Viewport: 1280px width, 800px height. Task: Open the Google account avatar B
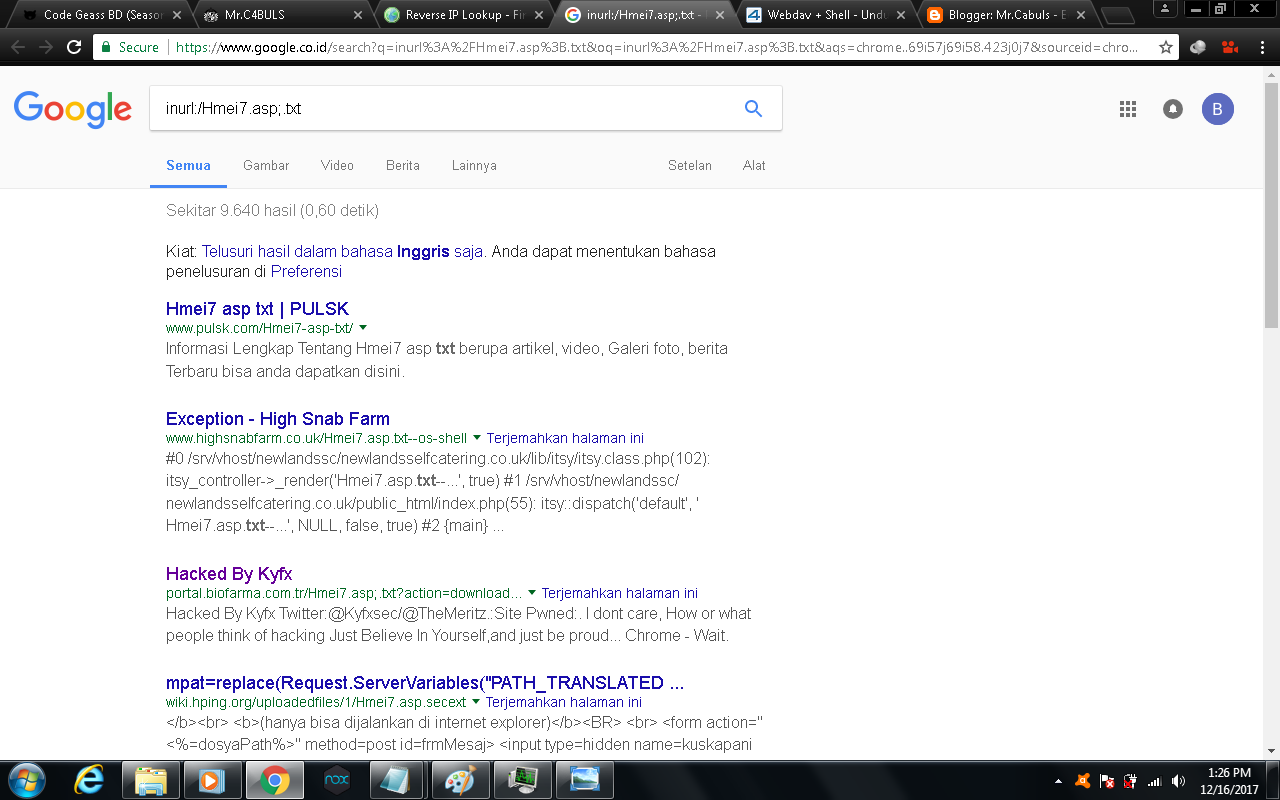[x=1217, y=109]
